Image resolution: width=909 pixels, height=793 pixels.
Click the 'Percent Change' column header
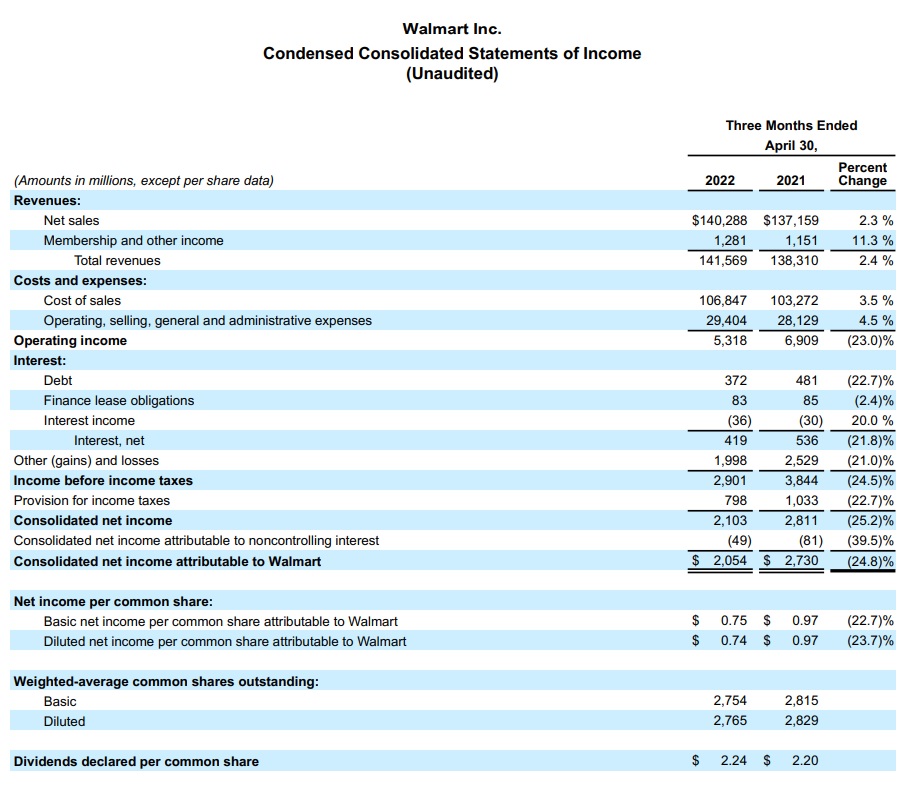point(863,174)
